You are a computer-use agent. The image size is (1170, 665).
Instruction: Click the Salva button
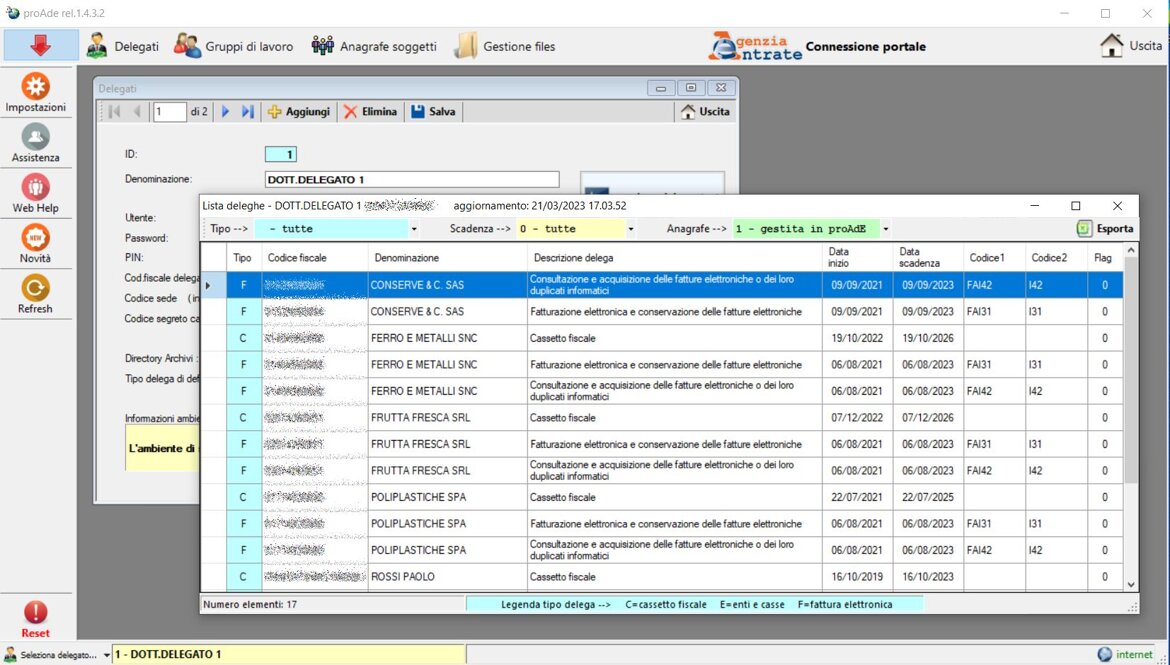pyautogui.click(x=433, y=112)
